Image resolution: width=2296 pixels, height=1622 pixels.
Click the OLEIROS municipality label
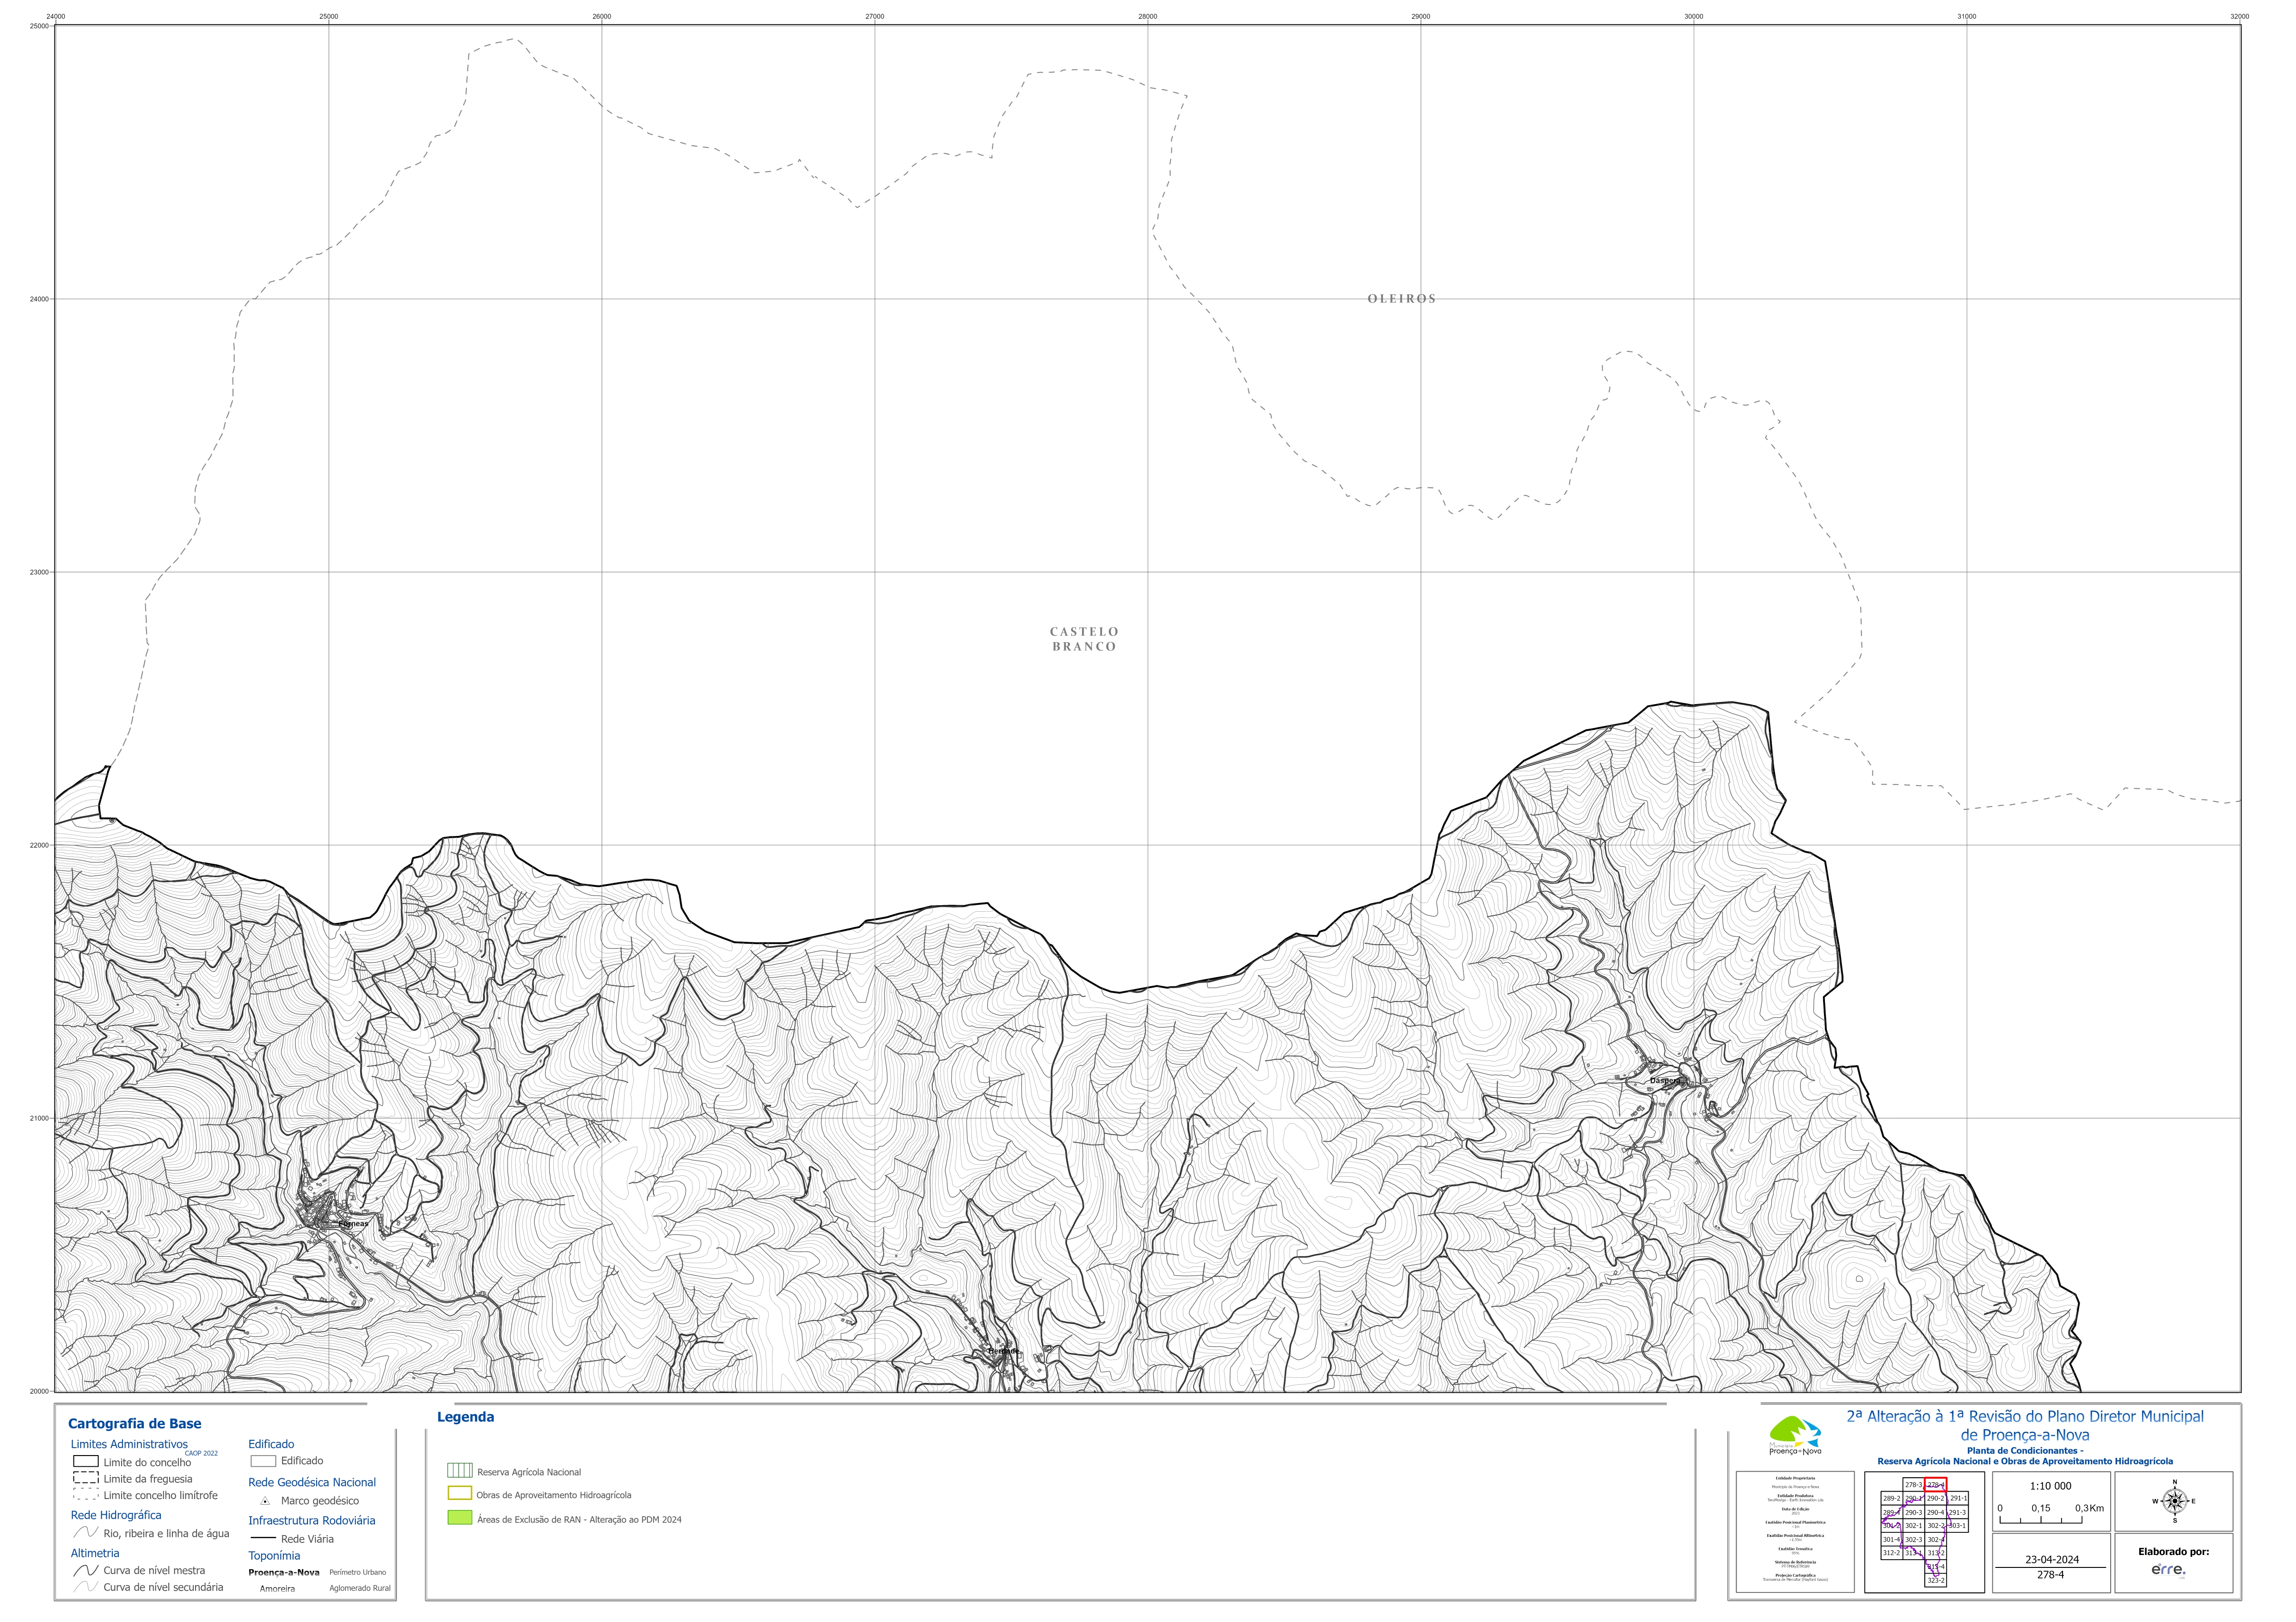pyautogui.click(x=1401, y=299)
